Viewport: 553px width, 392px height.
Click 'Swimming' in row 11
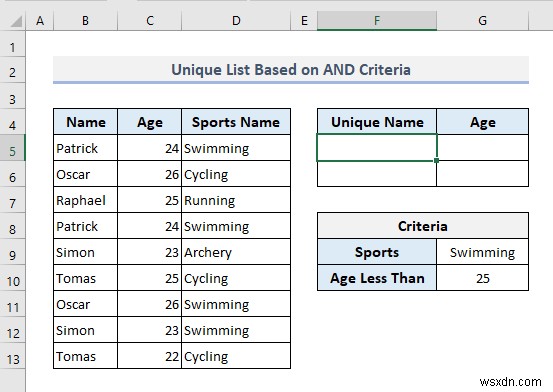click(x=236, y=304)
